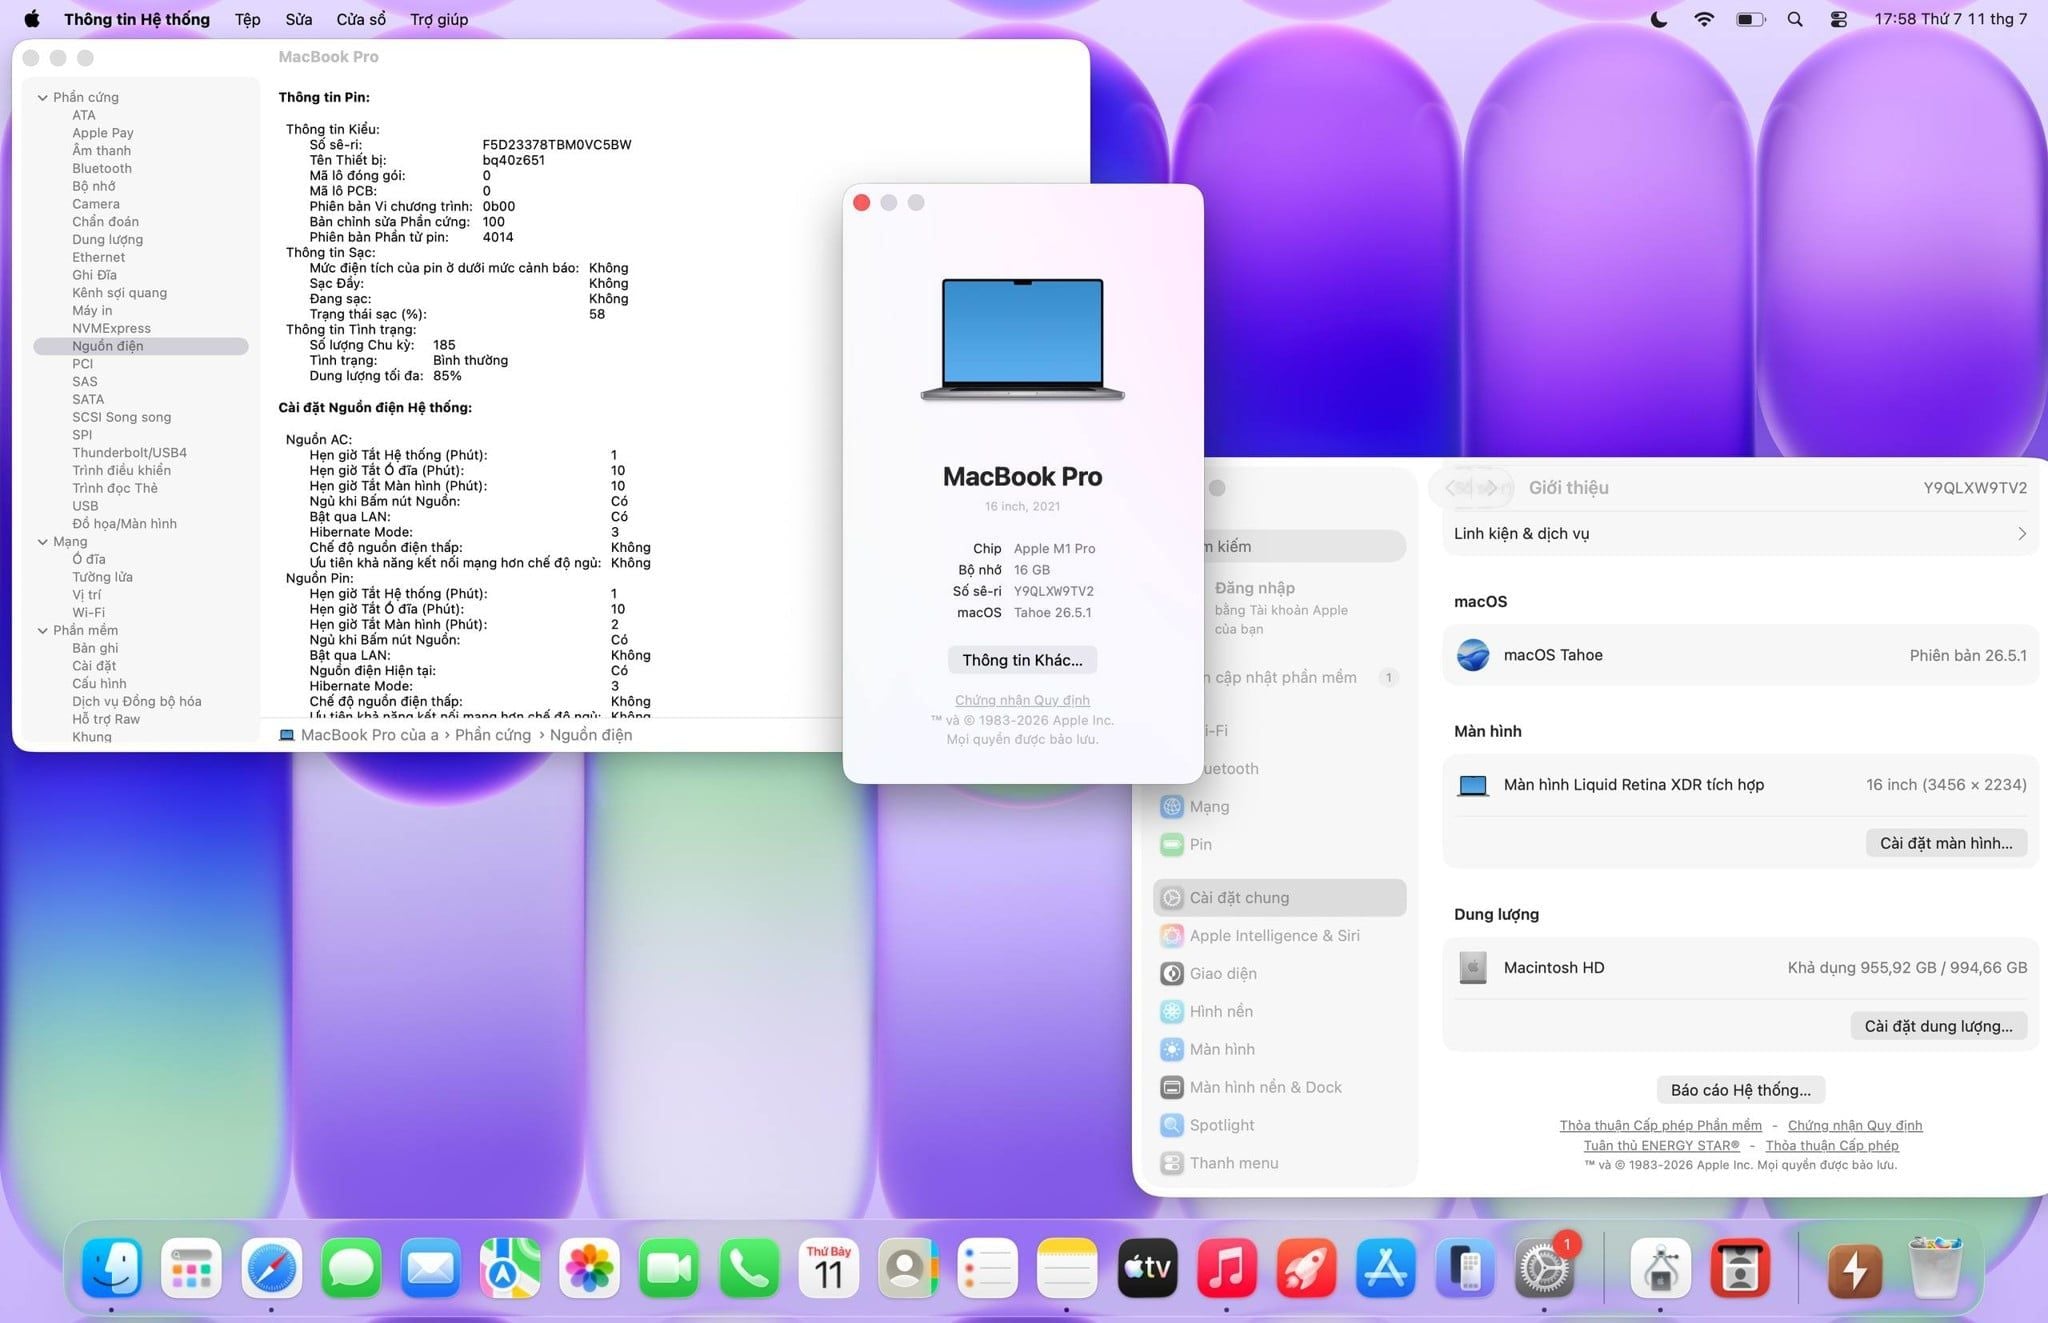Open Notes from the Dock
2048x1323 pixels.
pos(1067,1267)
